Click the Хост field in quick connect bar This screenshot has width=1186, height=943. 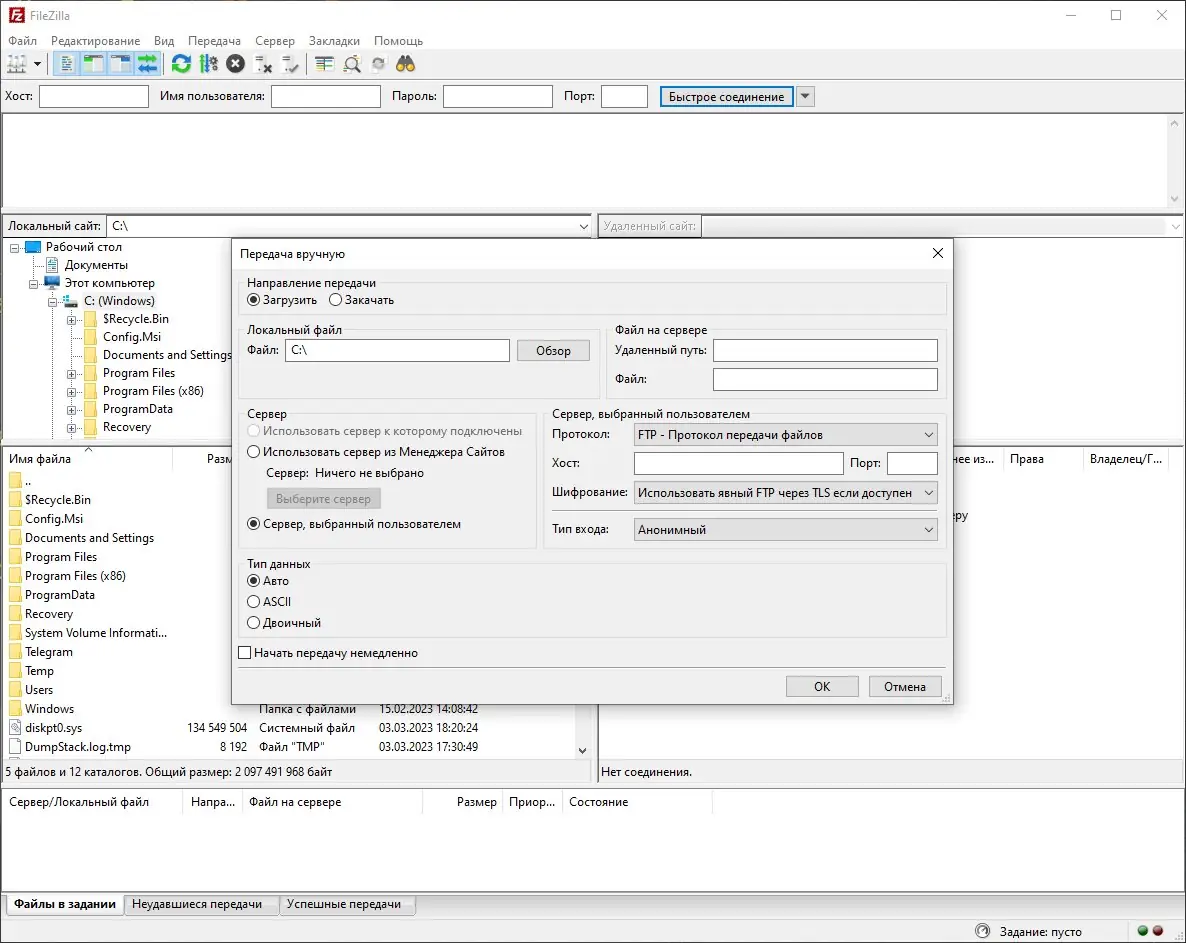tap(94, 97)
